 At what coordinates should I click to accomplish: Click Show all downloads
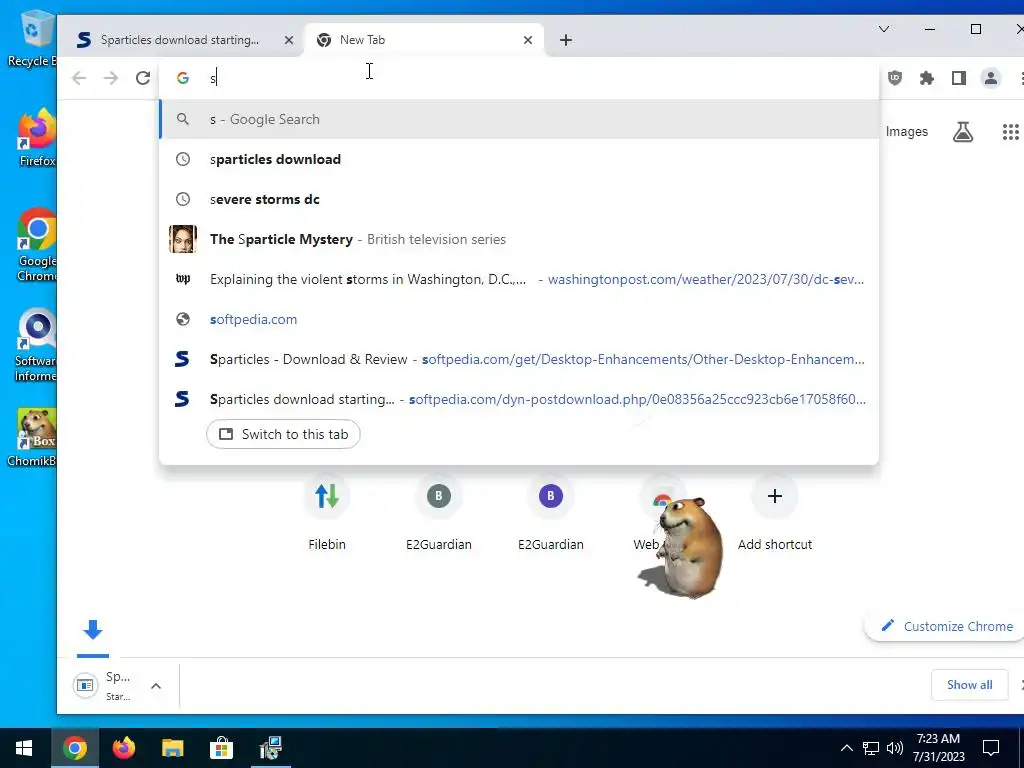click(969, 684)
